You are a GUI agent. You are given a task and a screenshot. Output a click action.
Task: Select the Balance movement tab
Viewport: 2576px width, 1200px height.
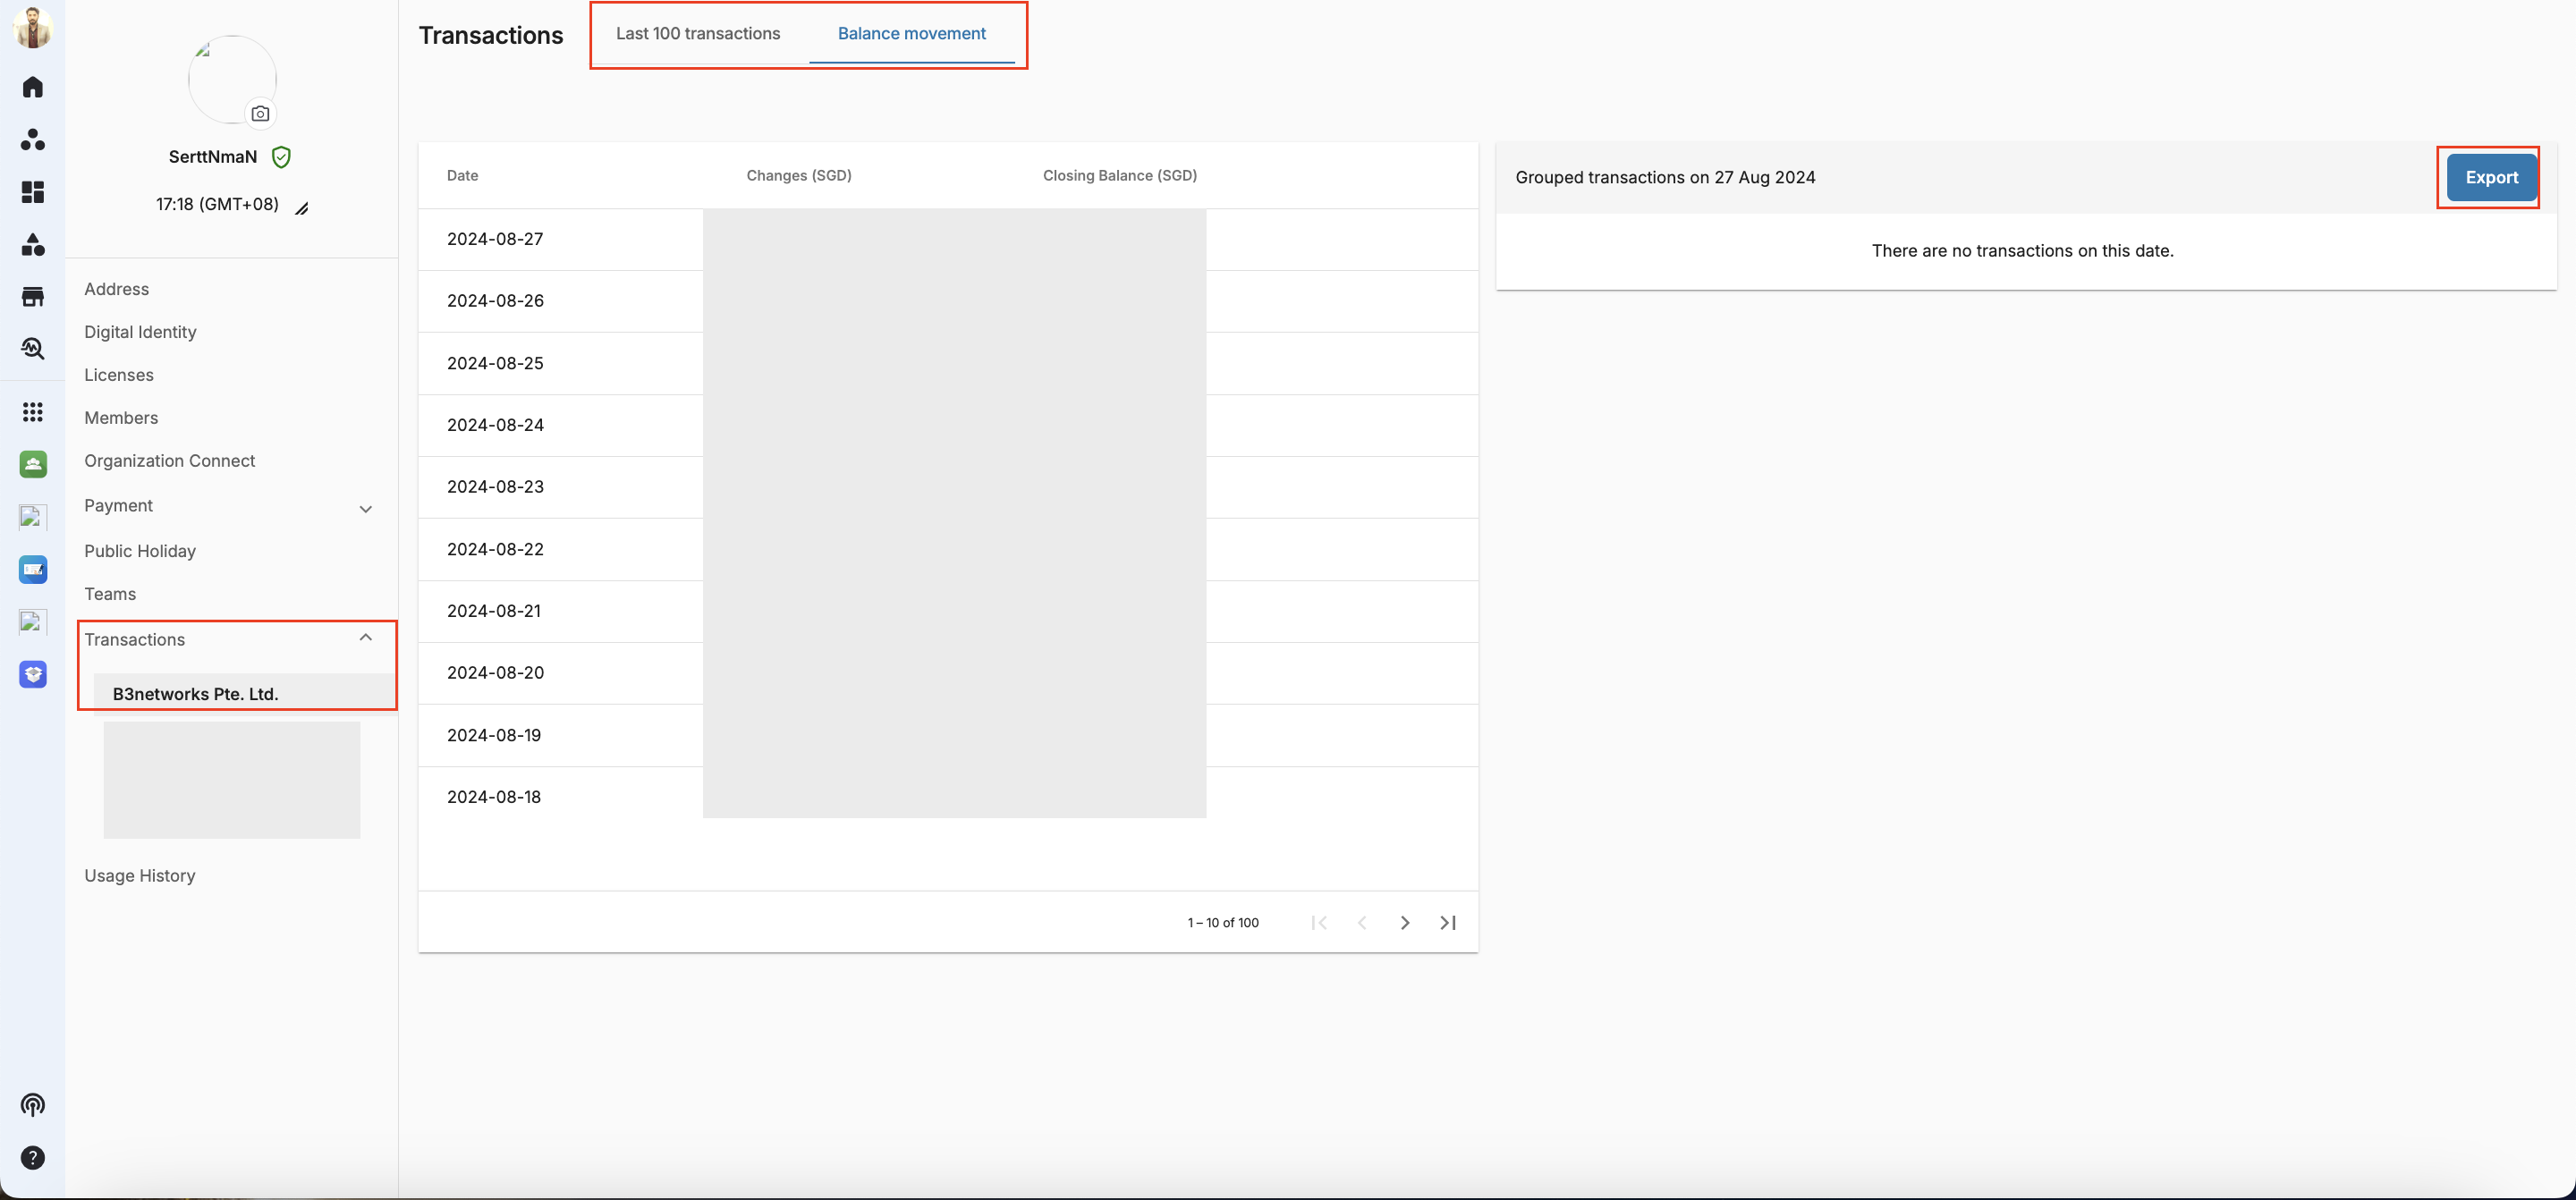pos(912,34)
